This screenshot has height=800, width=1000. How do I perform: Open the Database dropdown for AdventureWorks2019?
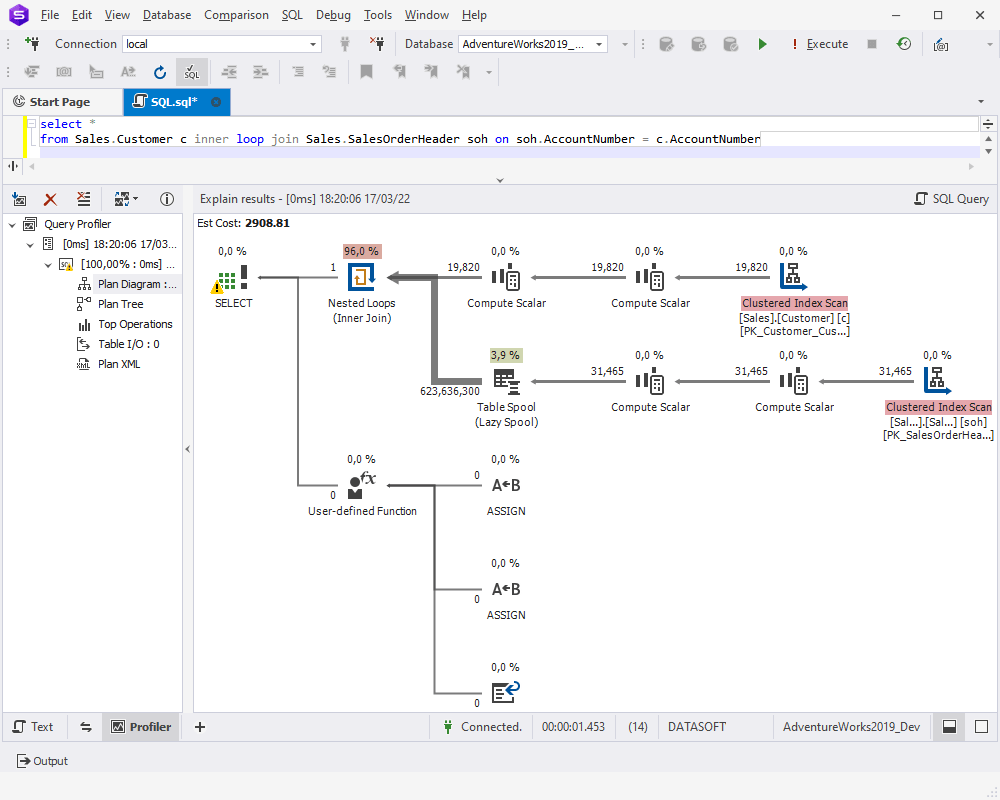point(601,44)
